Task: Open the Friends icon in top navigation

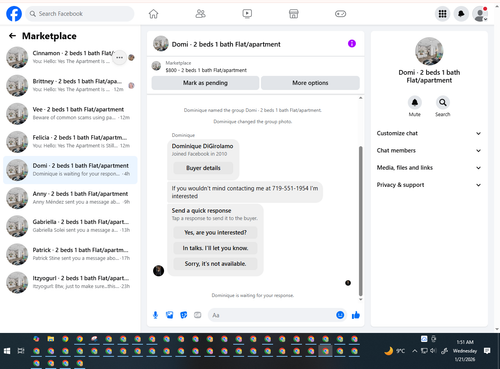Action: [x=200, y=14]
